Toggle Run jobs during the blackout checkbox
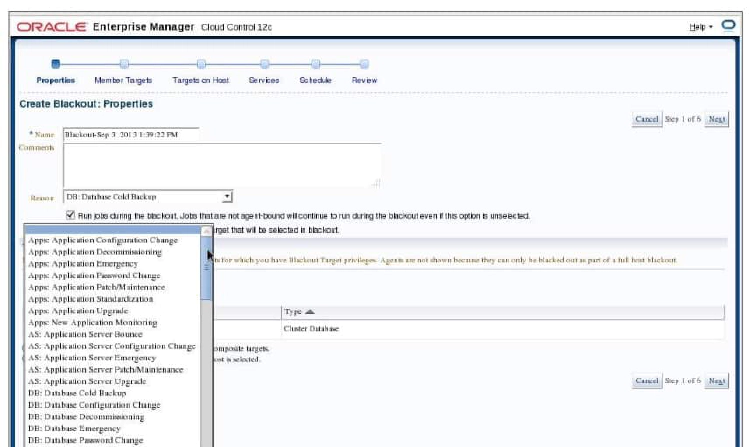 point(70,215)
